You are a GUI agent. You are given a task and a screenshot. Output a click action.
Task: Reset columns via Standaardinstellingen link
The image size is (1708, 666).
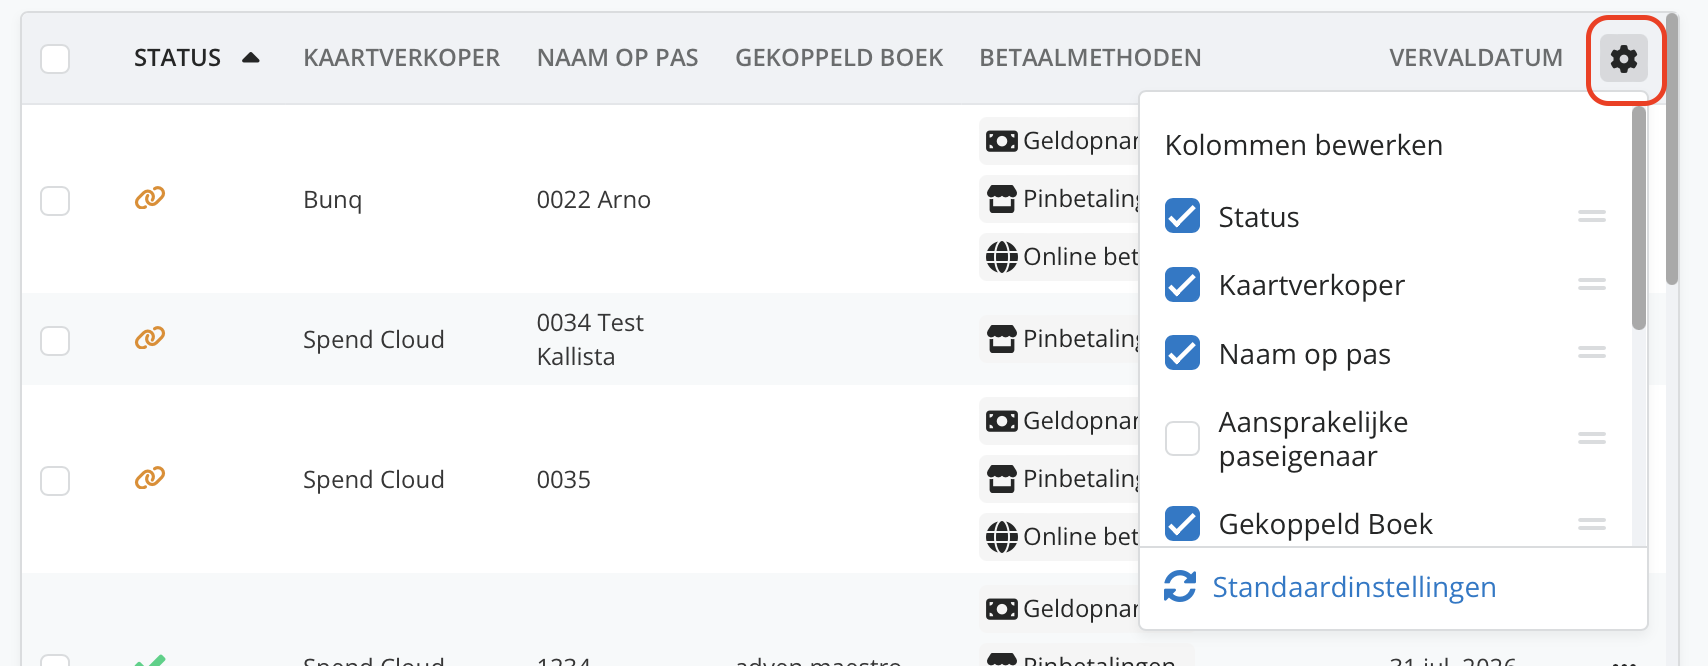point(1354,587)
